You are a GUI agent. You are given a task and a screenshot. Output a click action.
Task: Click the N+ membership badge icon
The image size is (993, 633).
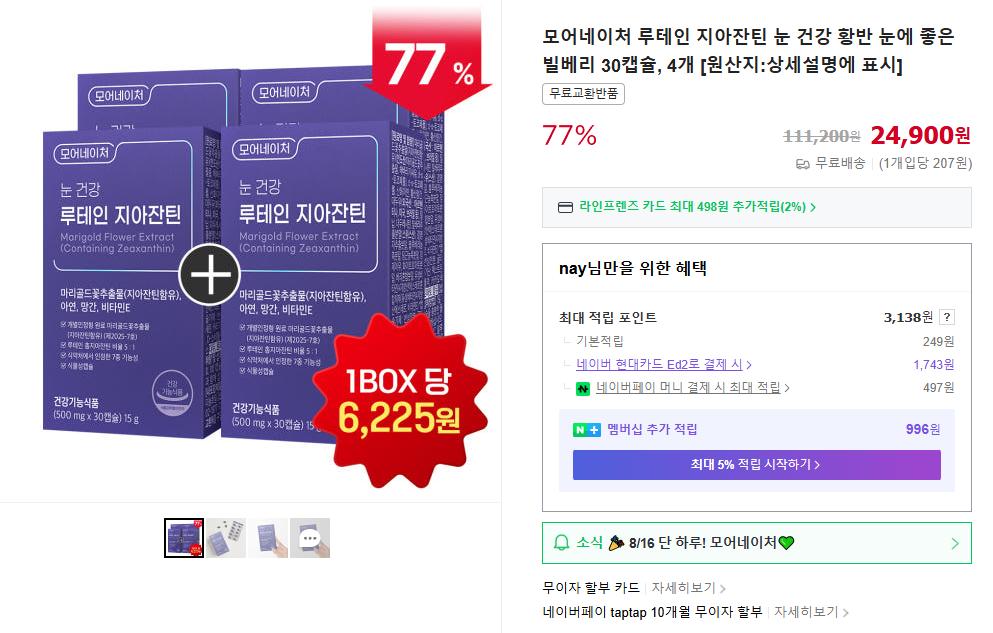586,430
